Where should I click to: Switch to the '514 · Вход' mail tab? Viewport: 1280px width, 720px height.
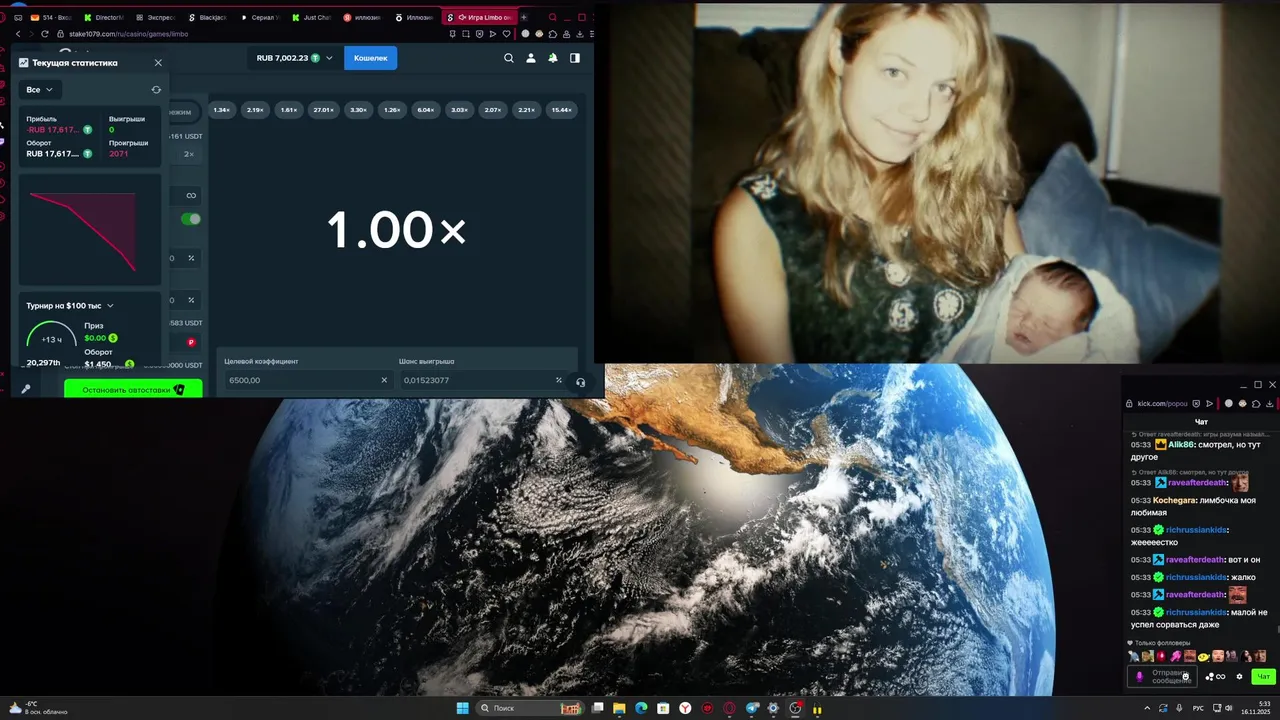tap(52, 17)
